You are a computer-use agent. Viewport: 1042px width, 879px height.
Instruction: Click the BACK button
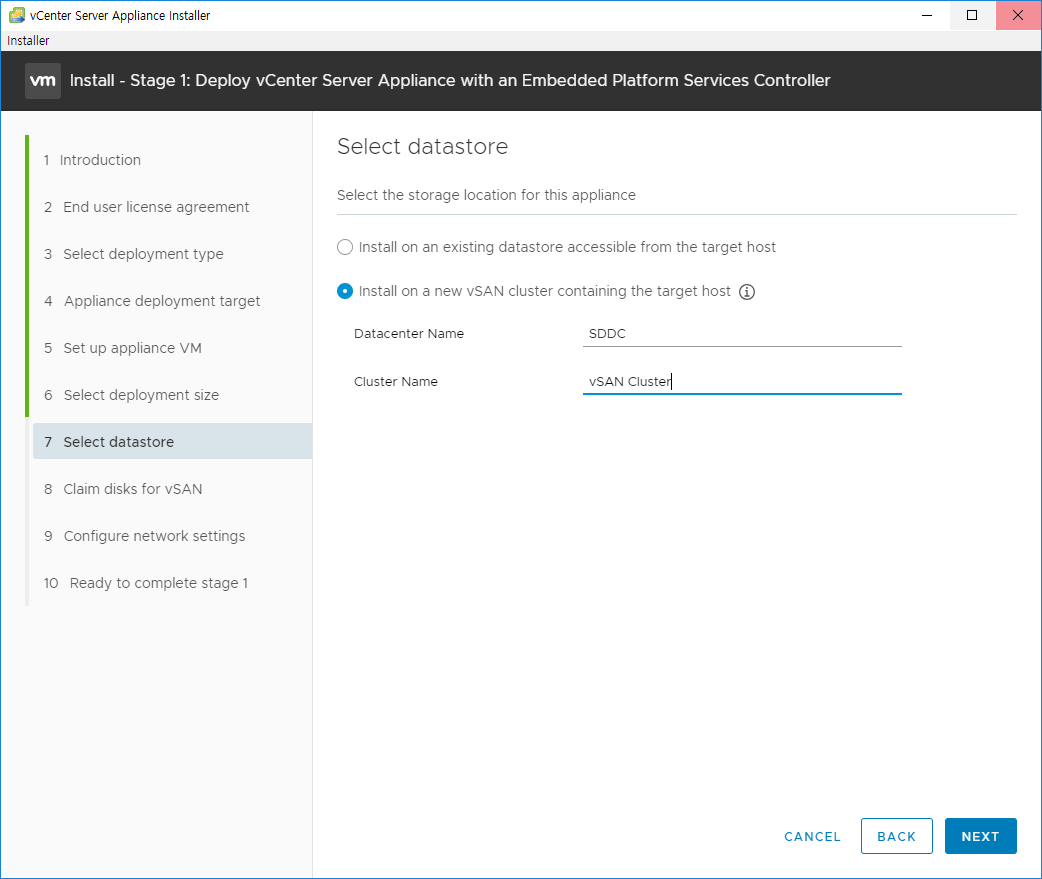[896, 836]
